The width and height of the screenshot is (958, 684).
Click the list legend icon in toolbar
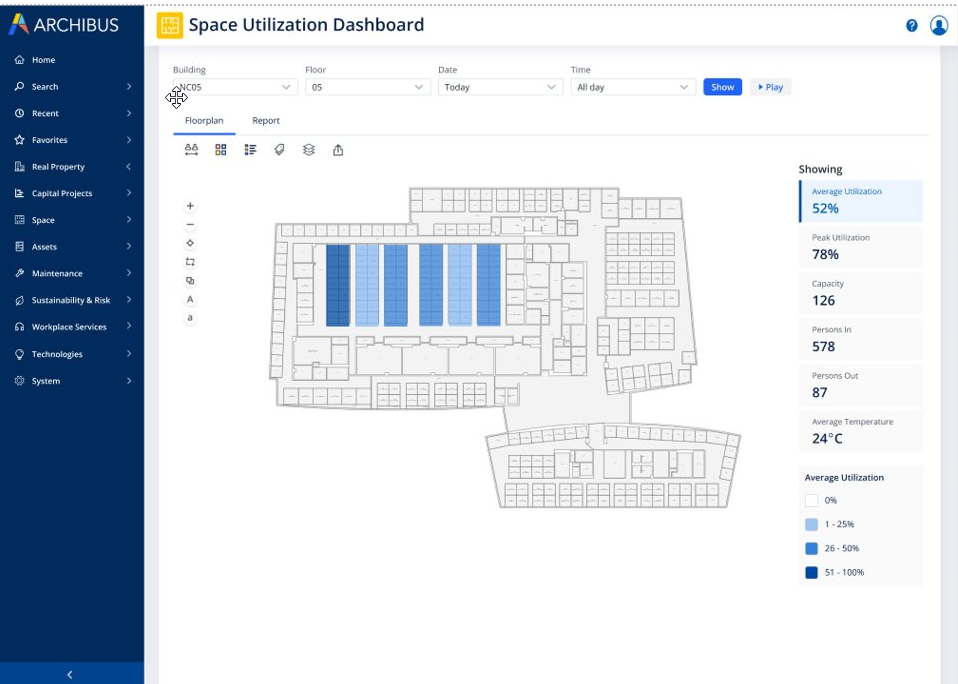pos(250,150)
